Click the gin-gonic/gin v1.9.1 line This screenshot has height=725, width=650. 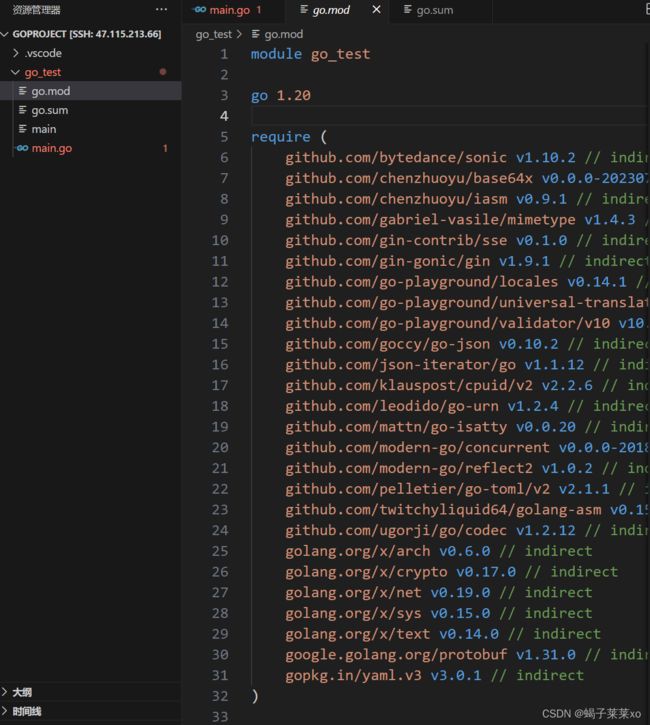tap(467, 261)
